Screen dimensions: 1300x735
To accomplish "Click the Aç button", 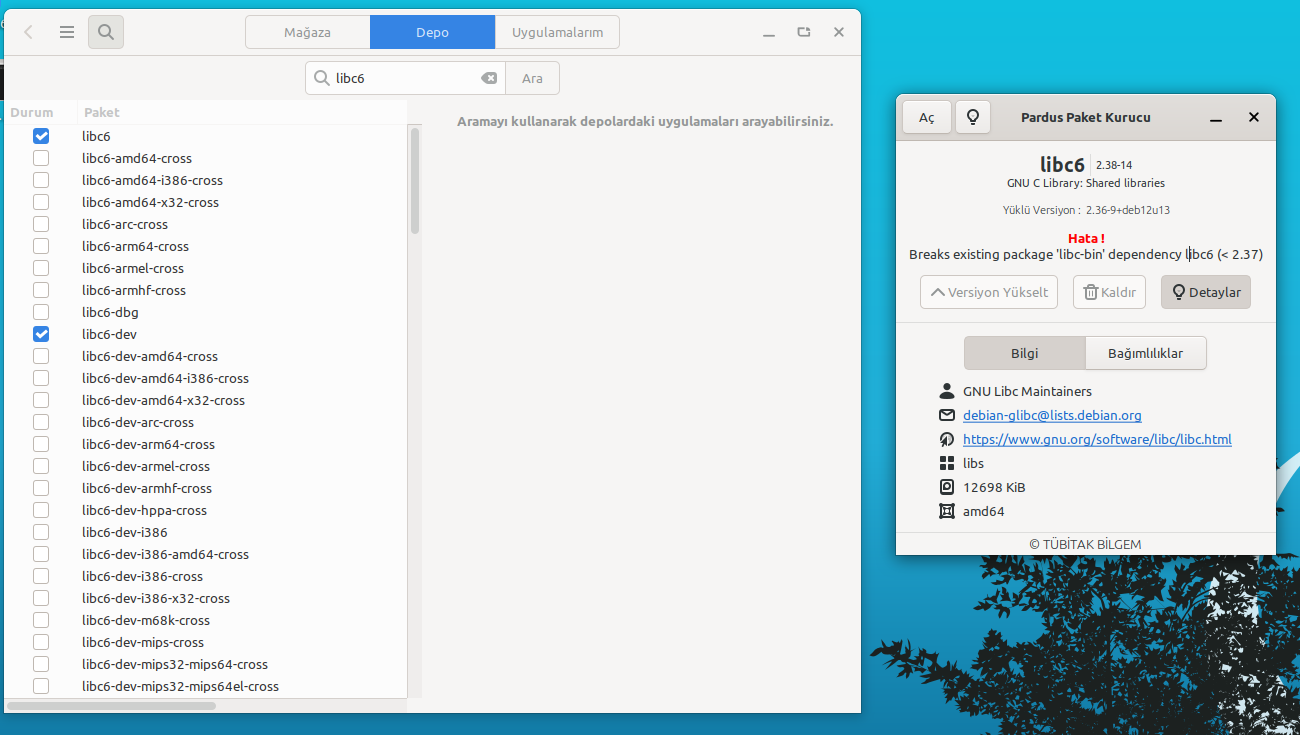I will [926, 117].
